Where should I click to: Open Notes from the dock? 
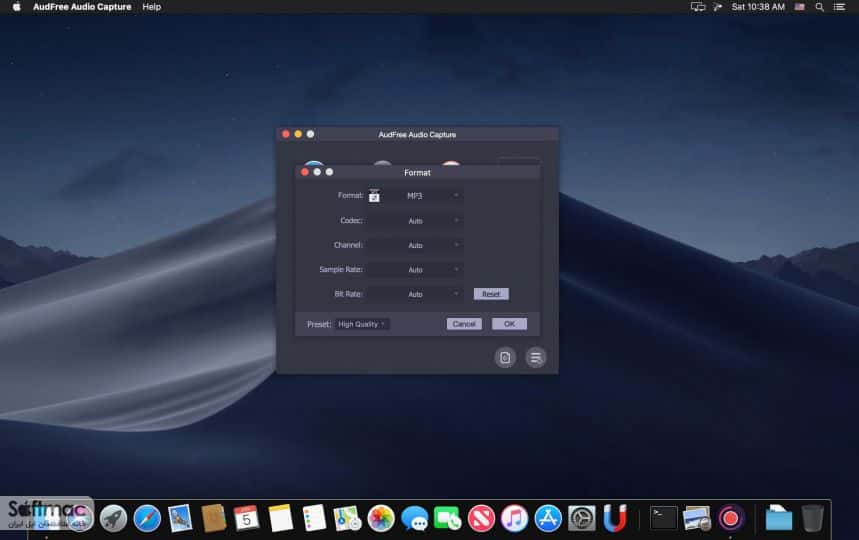click(280, 518)
